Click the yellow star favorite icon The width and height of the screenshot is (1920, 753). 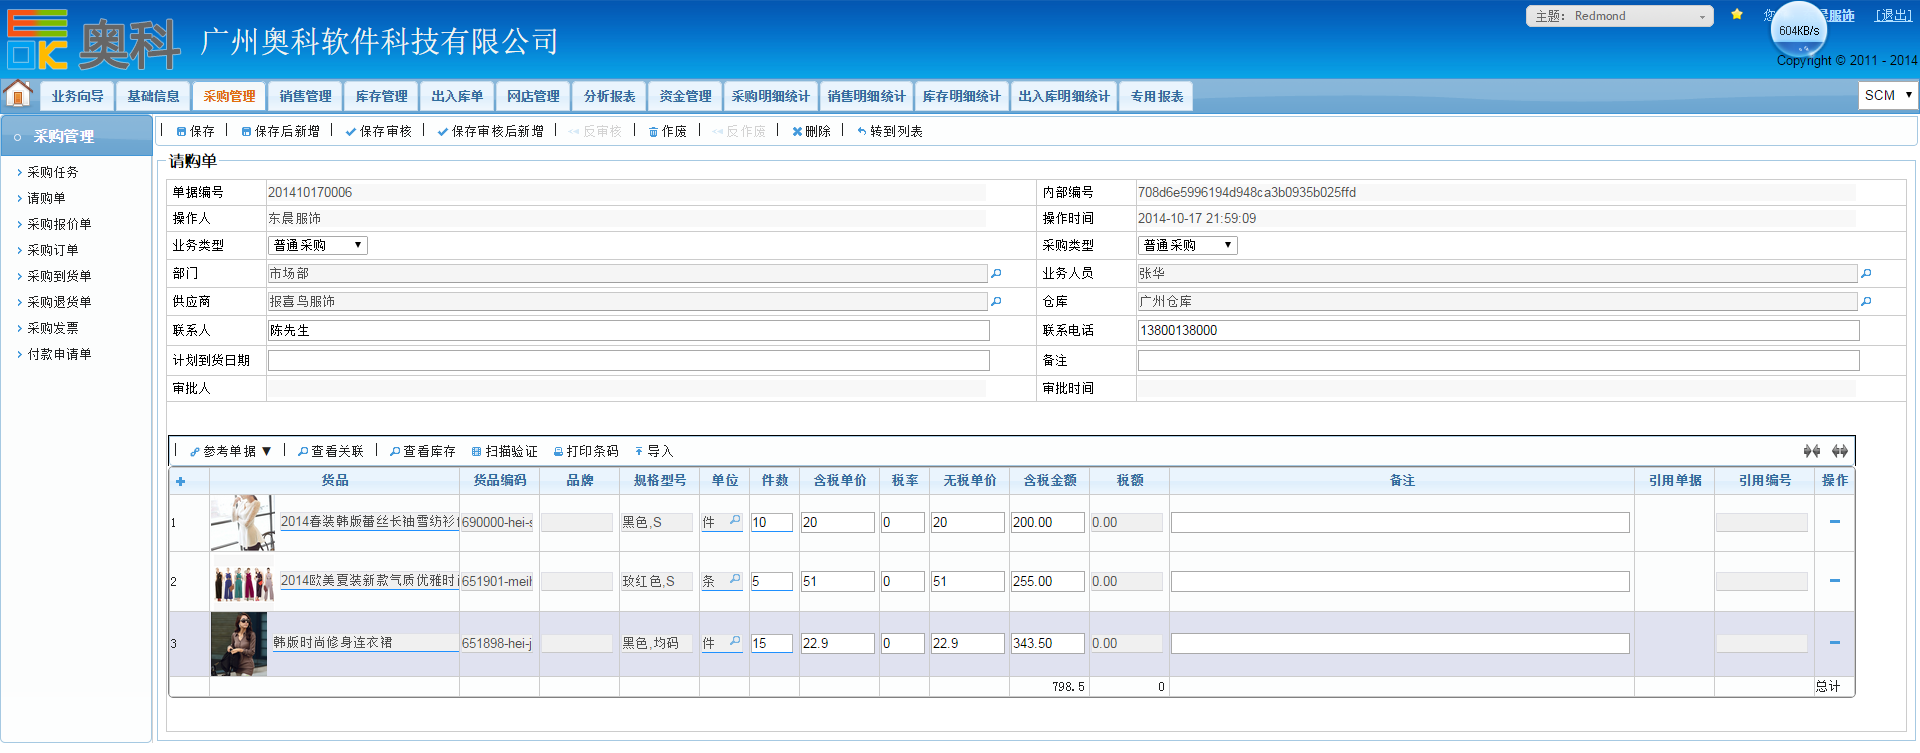coord(1737,15)
